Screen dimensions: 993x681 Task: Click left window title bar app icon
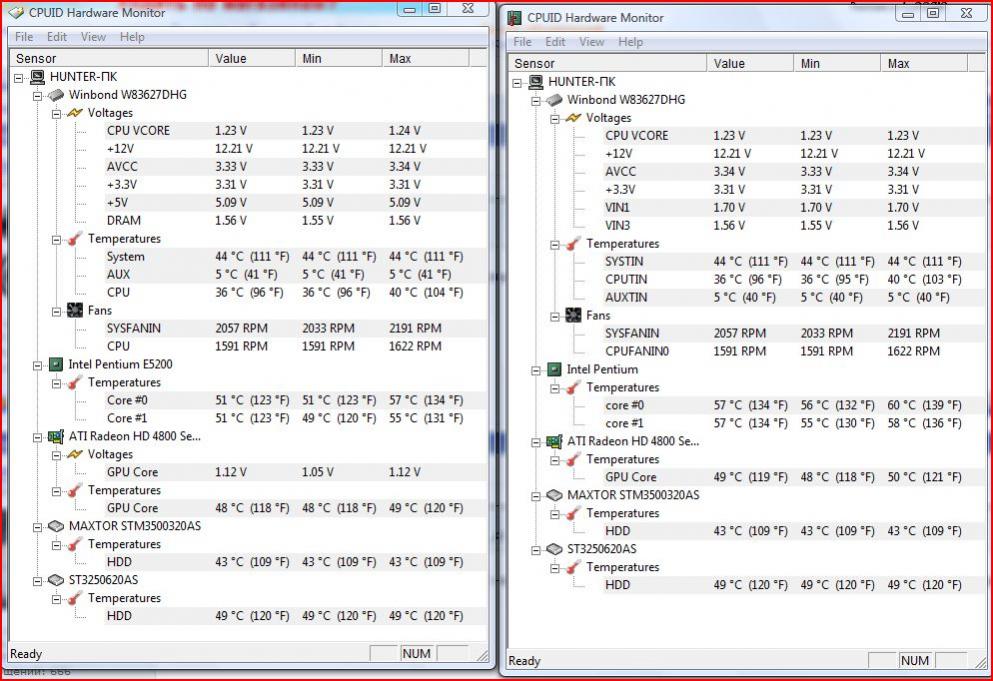point(16,13)
